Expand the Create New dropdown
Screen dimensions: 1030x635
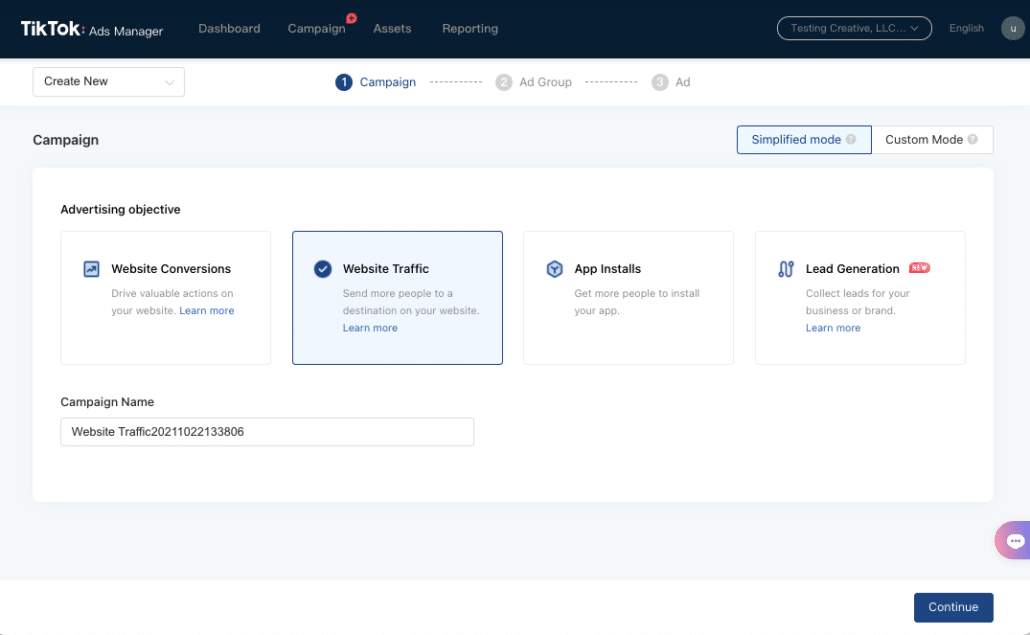click(x=108, y=81)
